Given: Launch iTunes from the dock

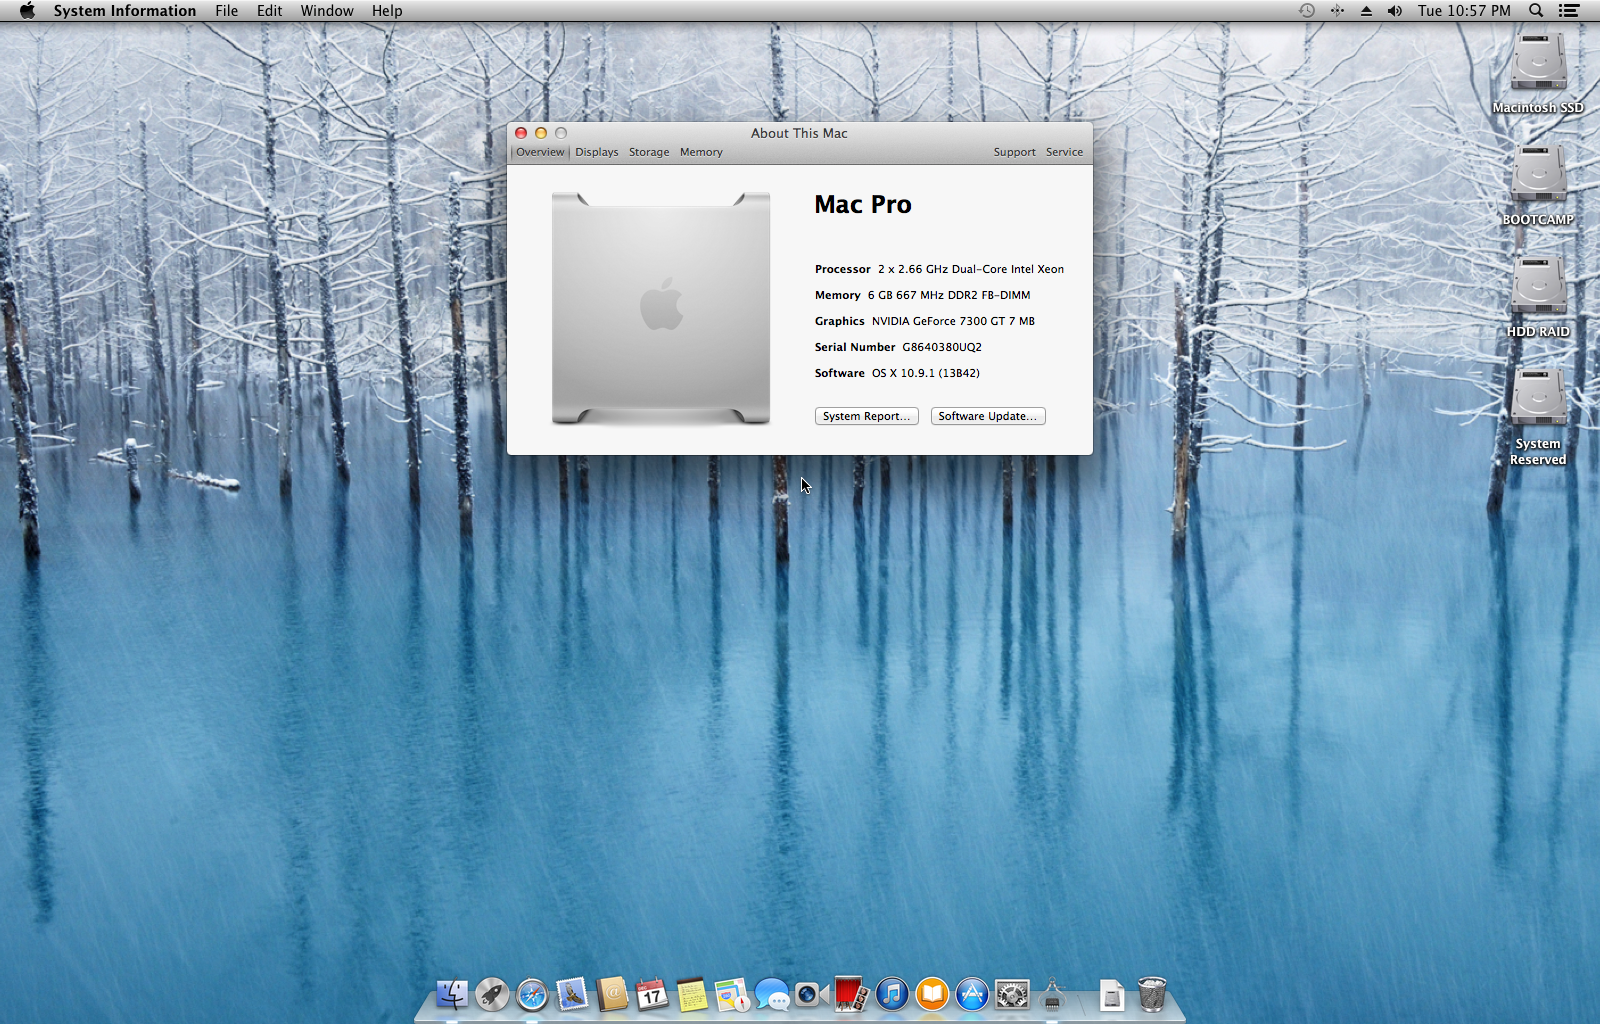Looking at the screenshot, I should pos(892,994).
